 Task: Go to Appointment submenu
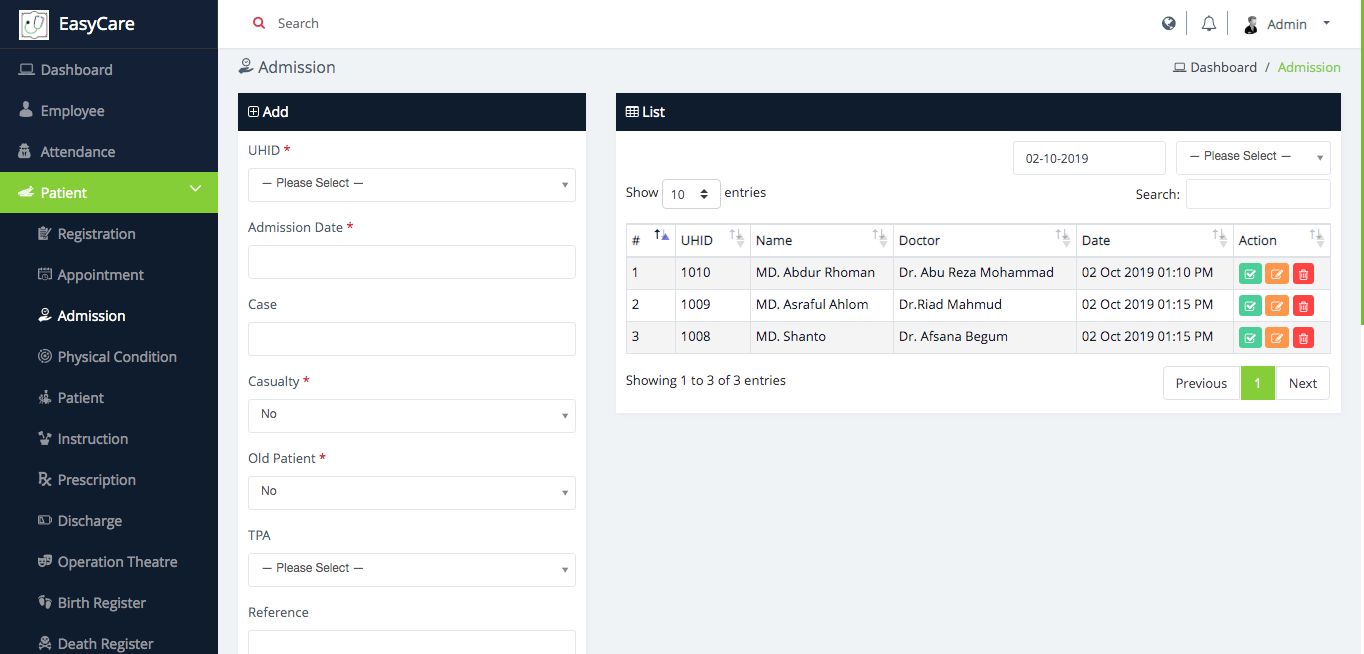tap(109, 275)
